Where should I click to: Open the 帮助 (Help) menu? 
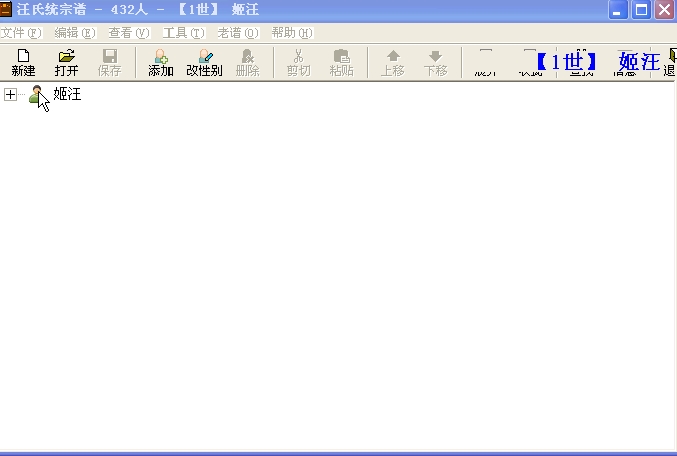tap(291, 32)
